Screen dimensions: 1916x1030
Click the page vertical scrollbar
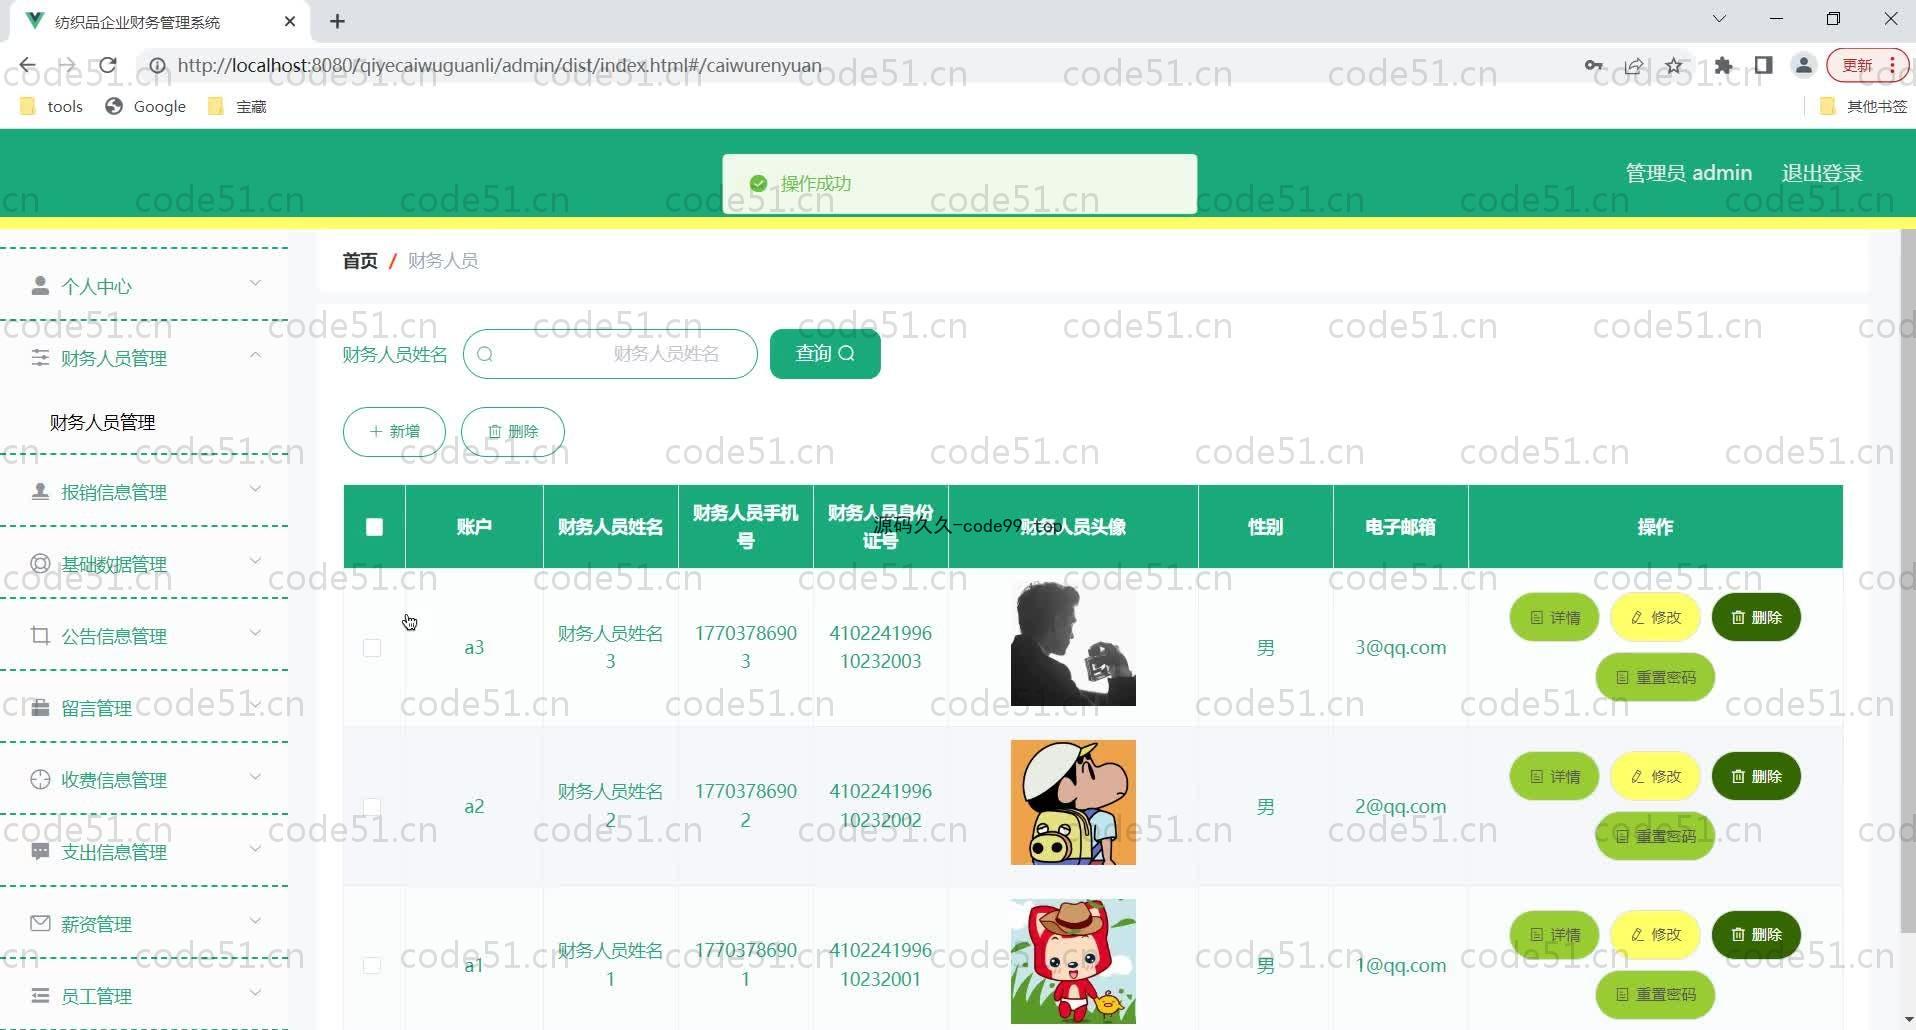click(x=1907, y=580)
